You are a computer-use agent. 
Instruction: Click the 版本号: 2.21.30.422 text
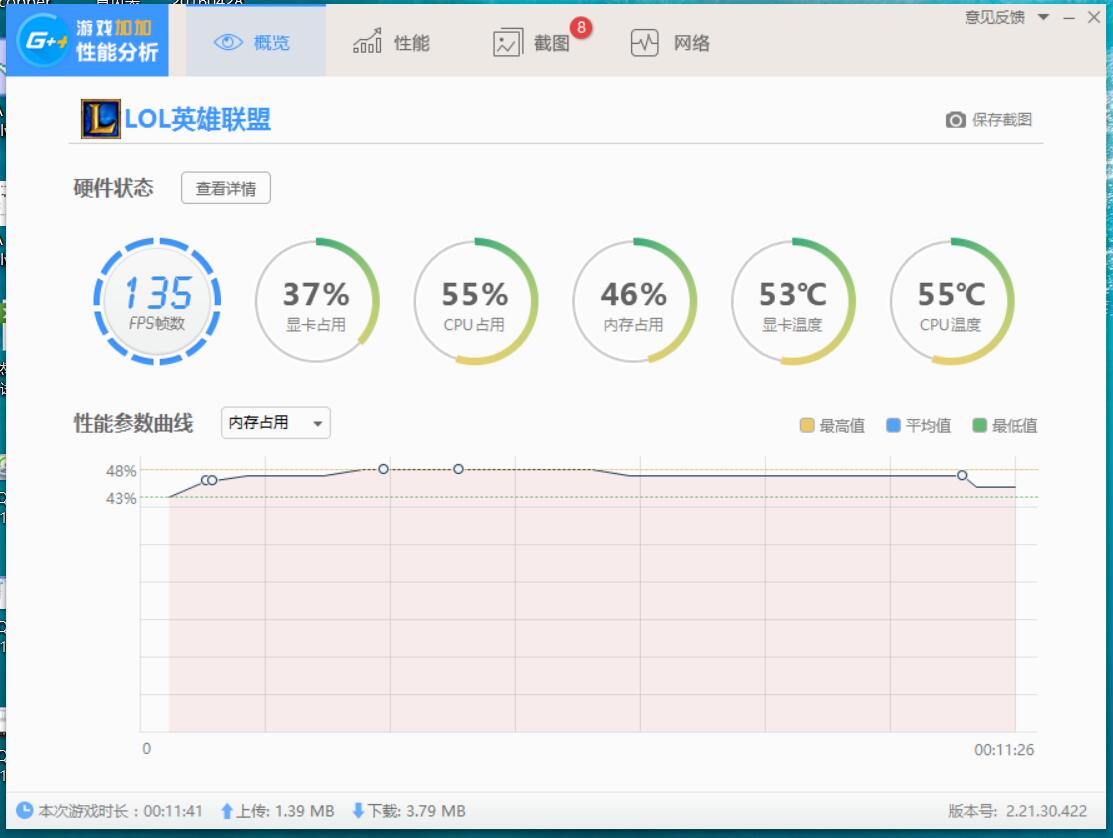coord(1018,811)
